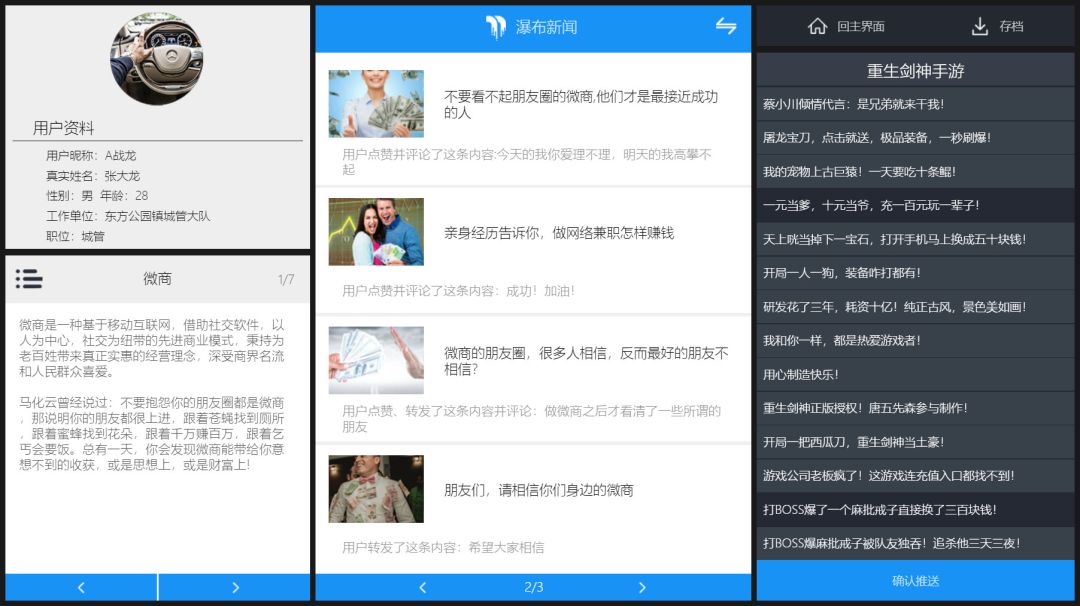Click the 2/3 page indicator

coord(532,588)
